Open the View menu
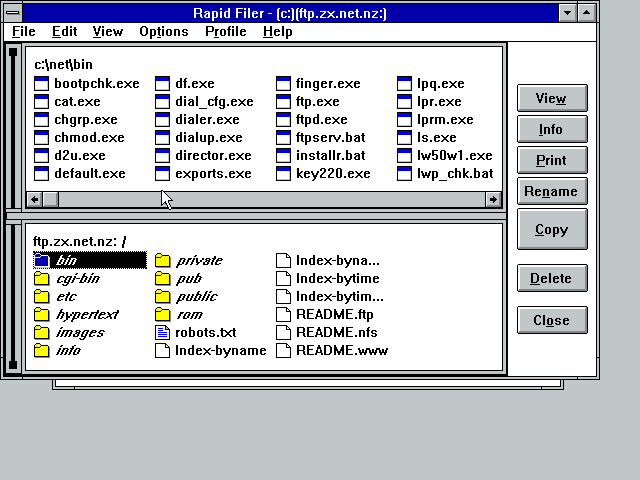 point(108,31)
